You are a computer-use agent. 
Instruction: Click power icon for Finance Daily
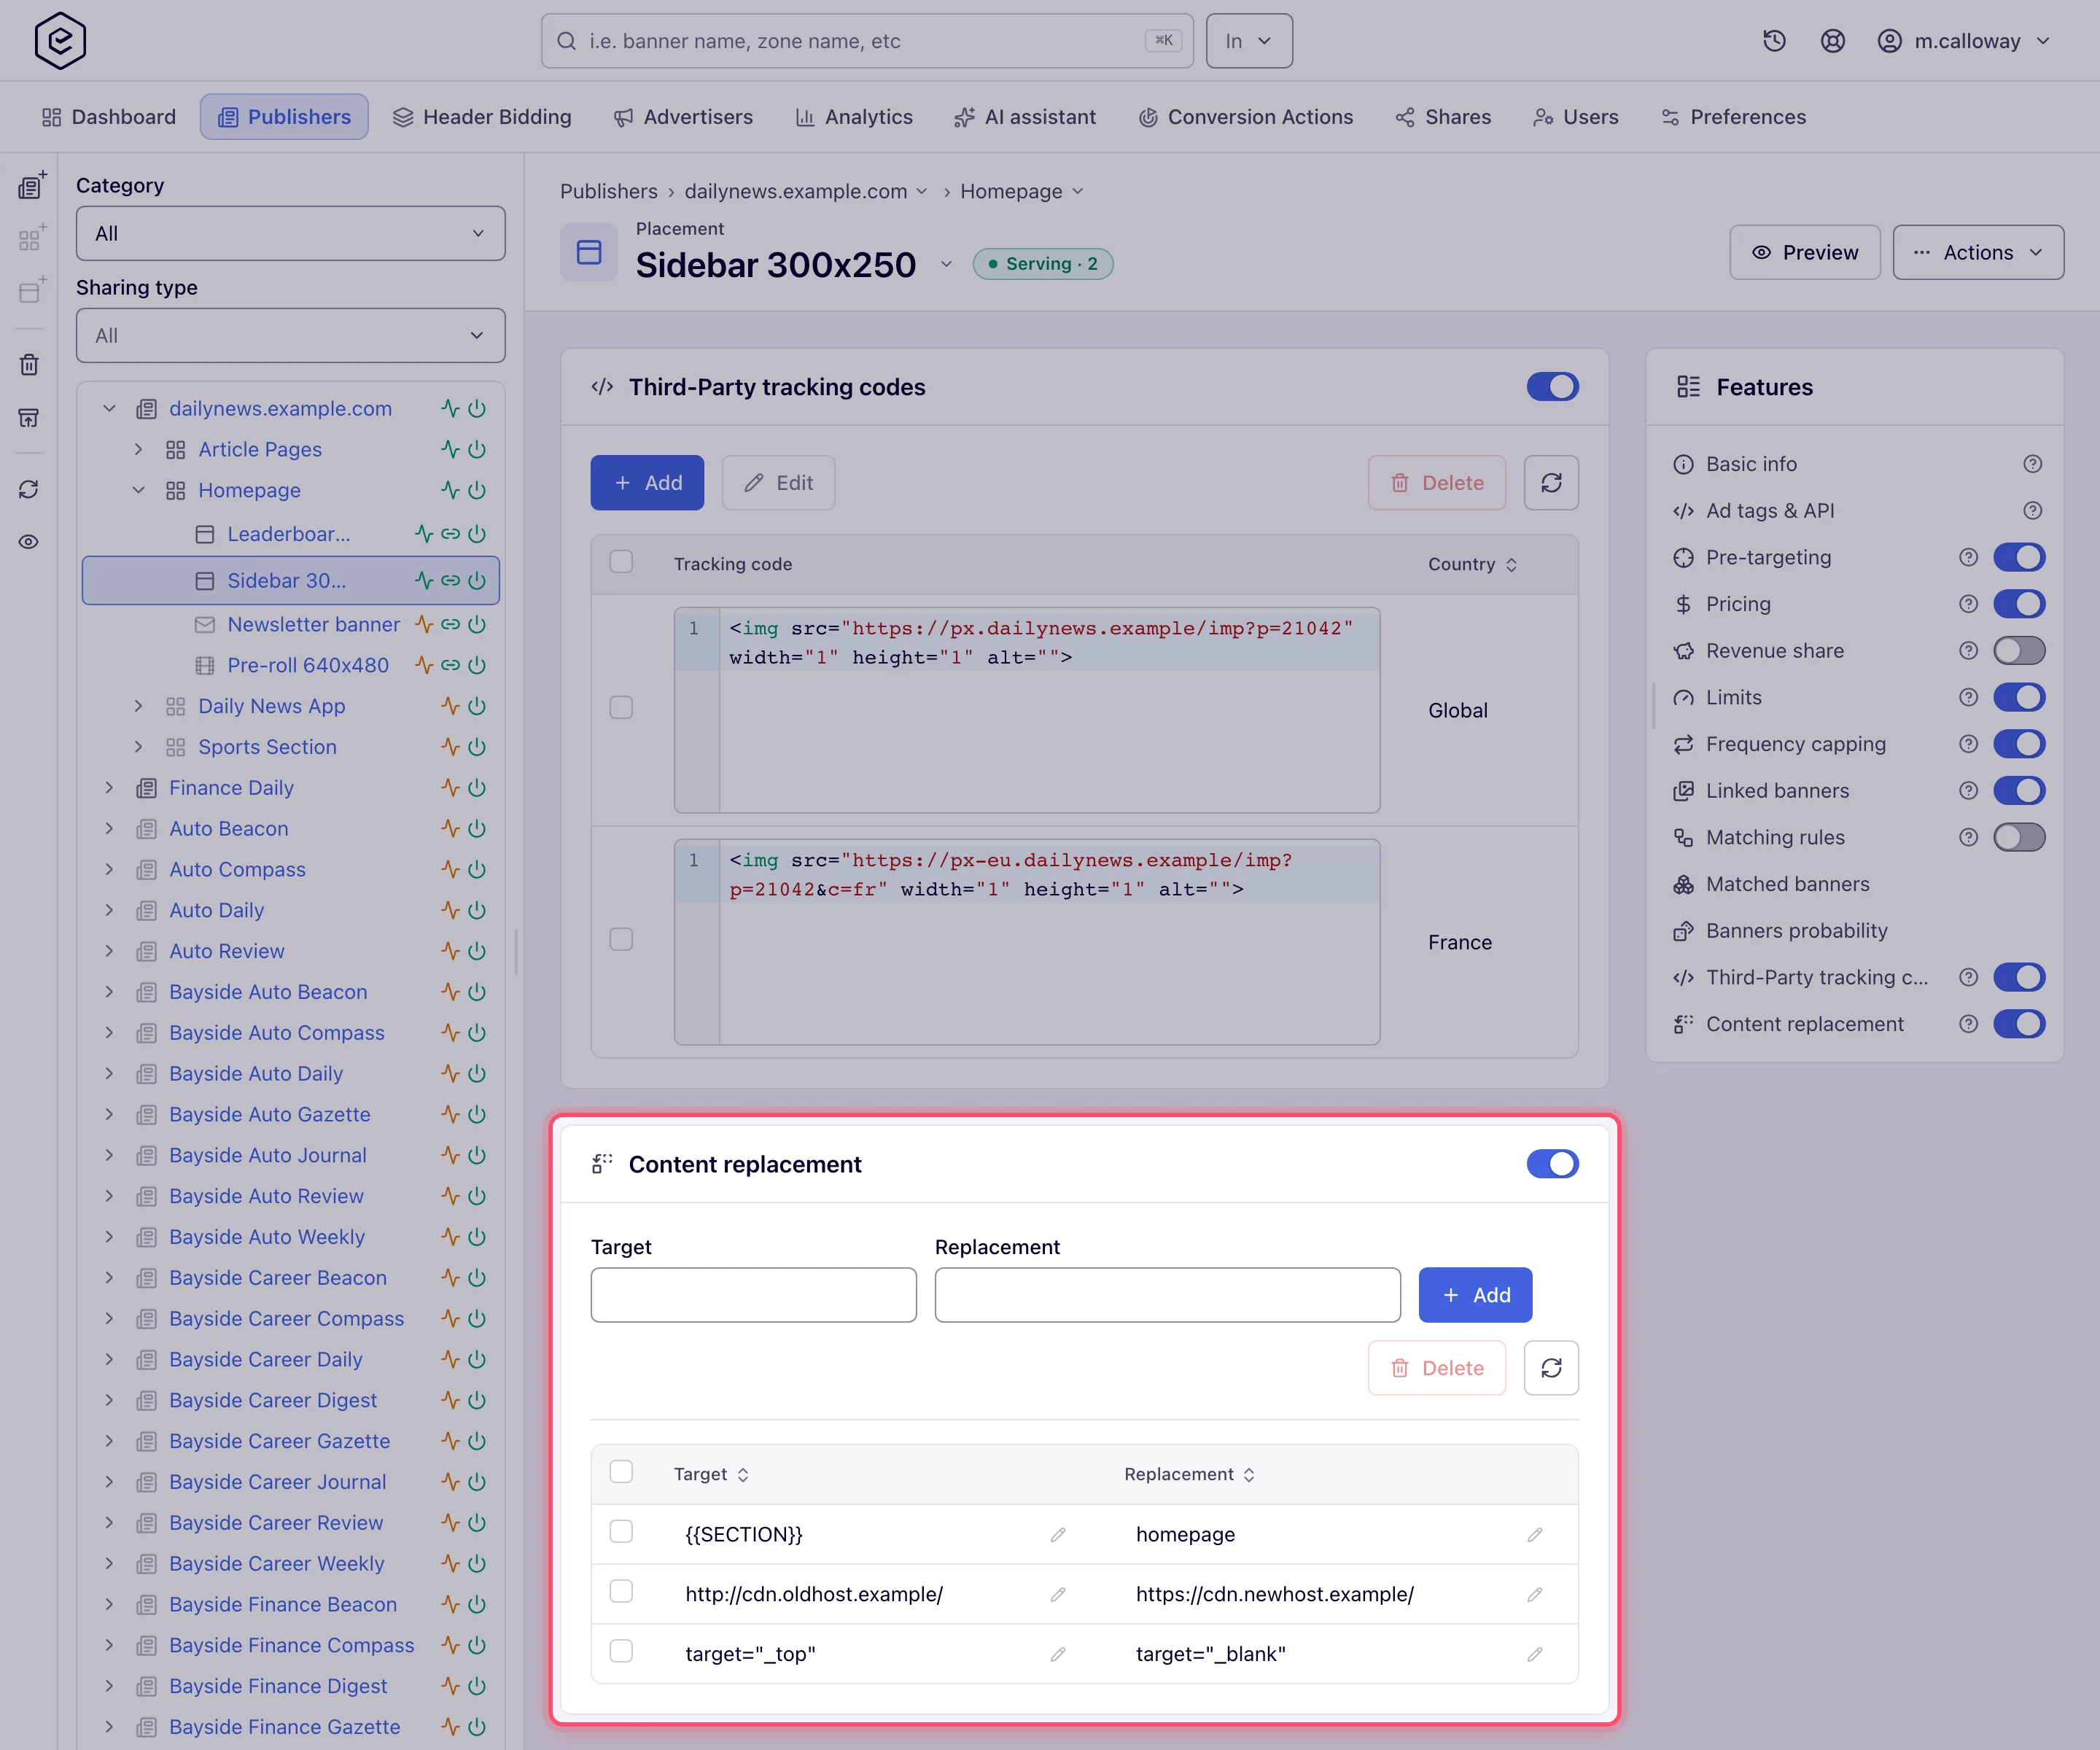pyautogui.click(x=478, y=788)
